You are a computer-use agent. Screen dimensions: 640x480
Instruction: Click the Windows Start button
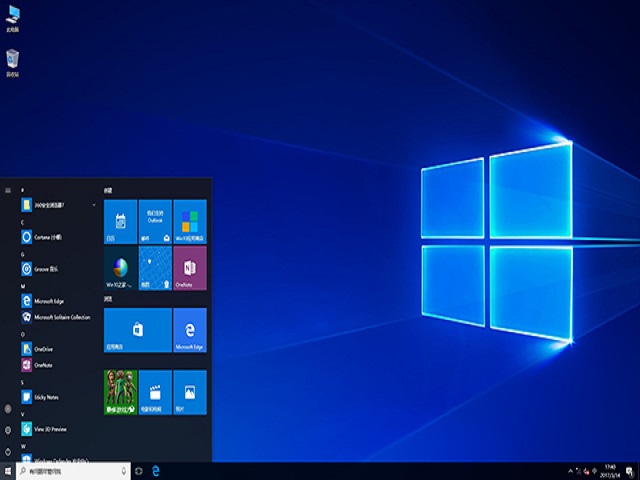[8, 470]
